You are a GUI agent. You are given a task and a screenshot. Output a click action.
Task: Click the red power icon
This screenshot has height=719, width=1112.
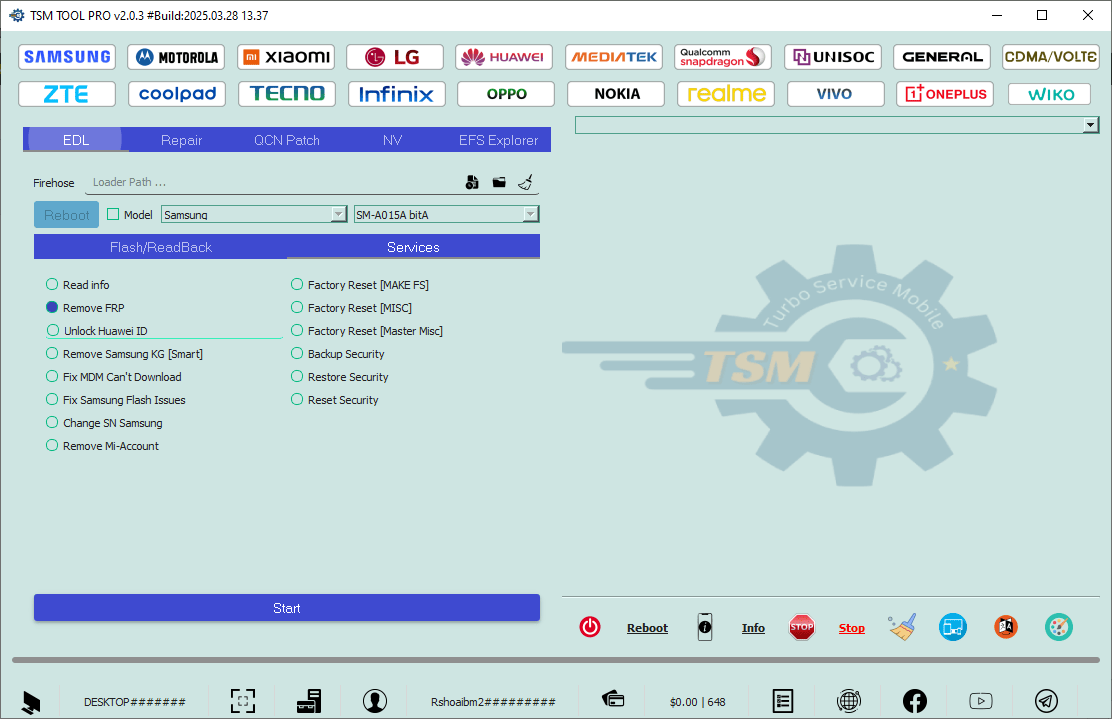[590, 627]
